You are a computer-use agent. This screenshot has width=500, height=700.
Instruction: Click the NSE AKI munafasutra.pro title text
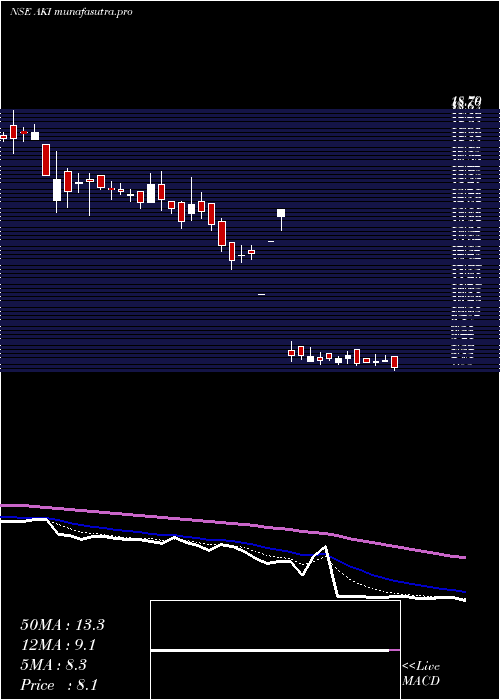point(71,12)
